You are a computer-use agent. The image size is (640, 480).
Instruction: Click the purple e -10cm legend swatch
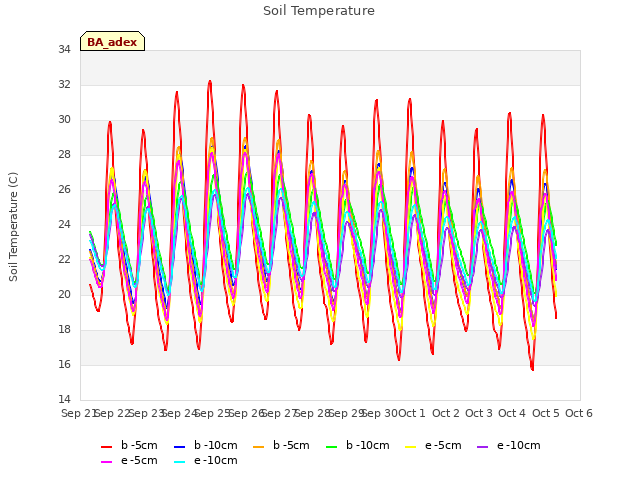(482, 447)
